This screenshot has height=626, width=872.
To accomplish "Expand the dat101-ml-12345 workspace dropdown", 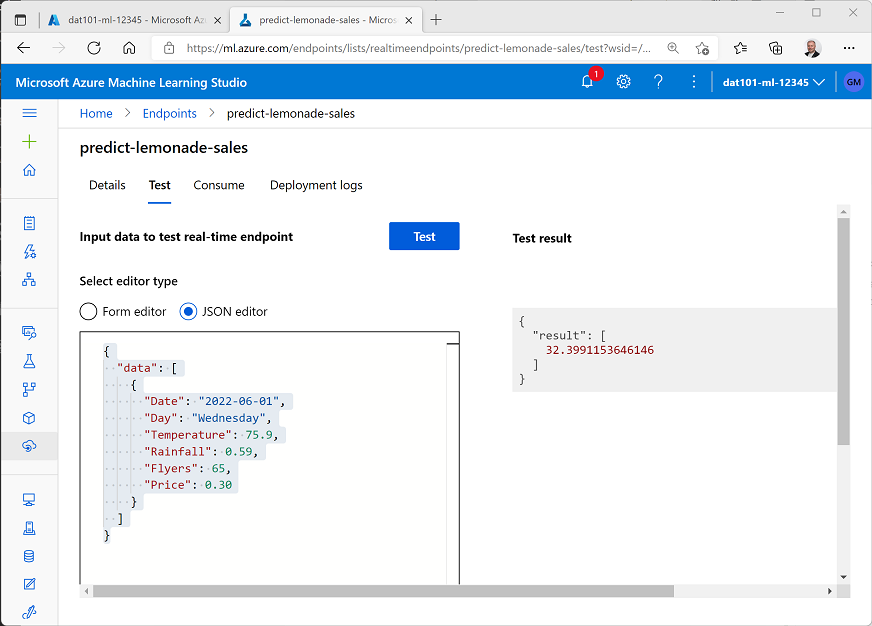I will pos(773,81).
